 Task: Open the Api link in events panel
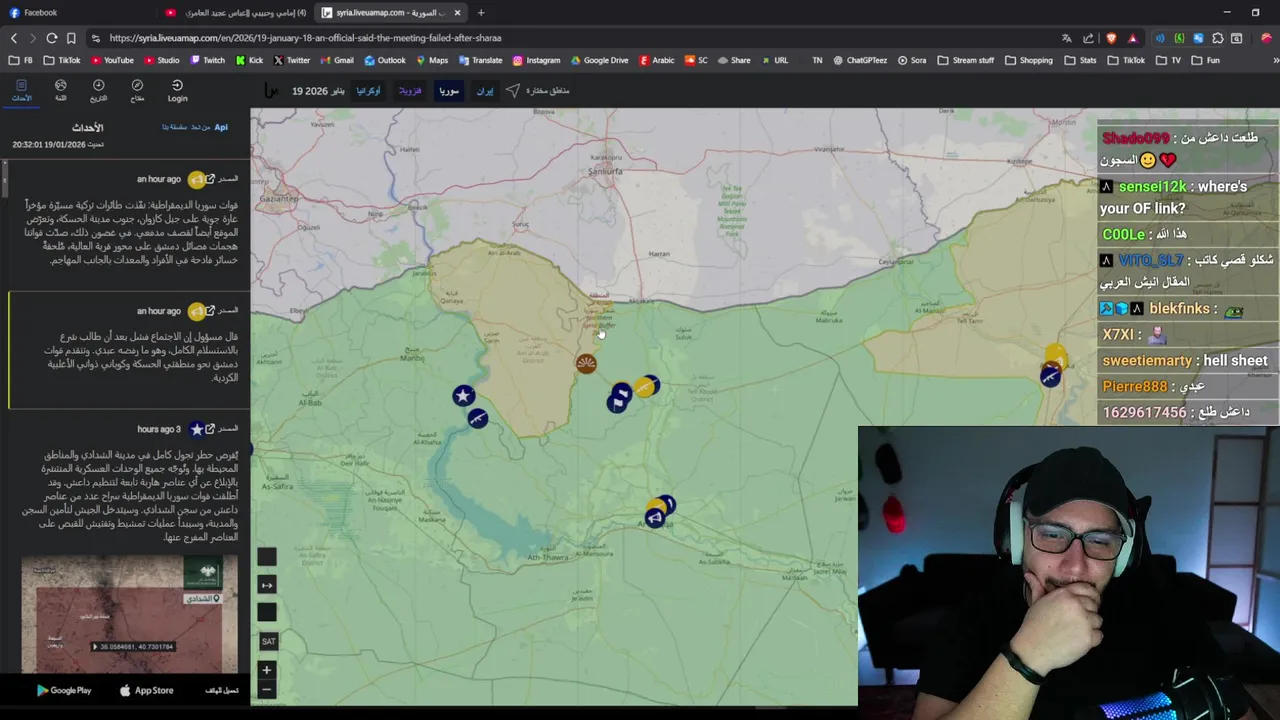point(221,127)
